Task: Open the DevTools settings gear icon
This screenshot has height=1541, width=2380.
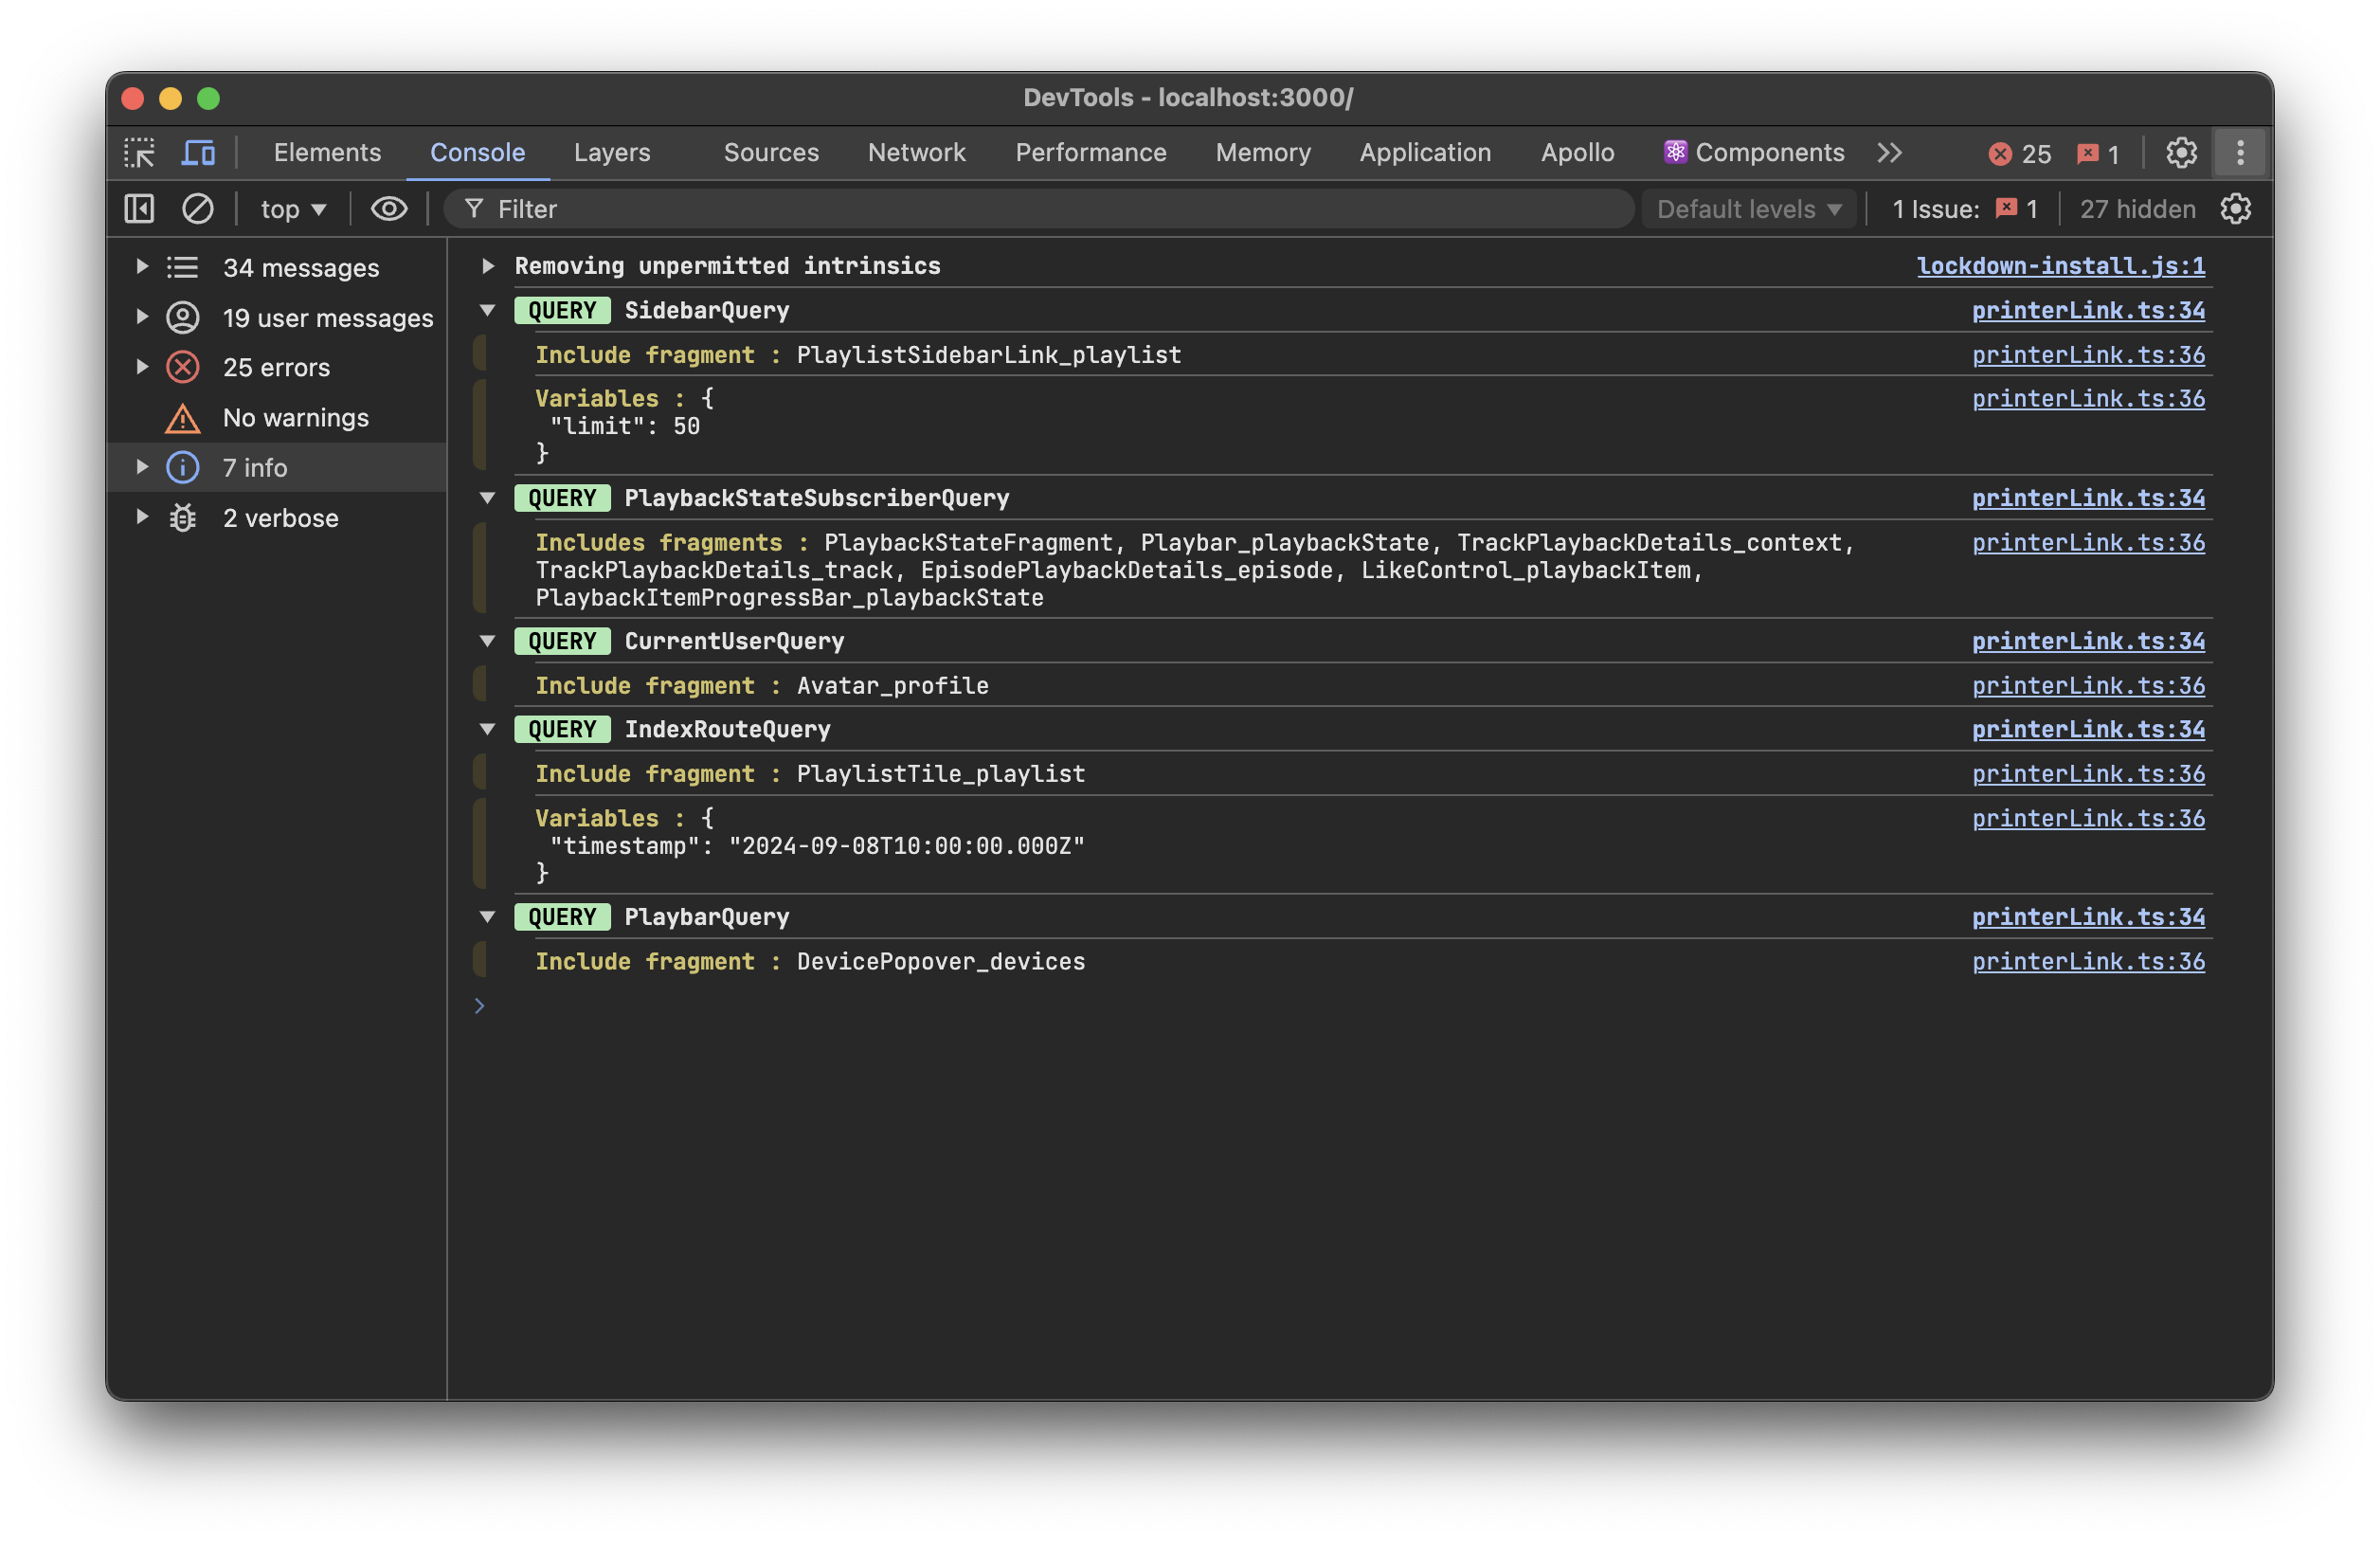Action: [x=2181, y=153]
